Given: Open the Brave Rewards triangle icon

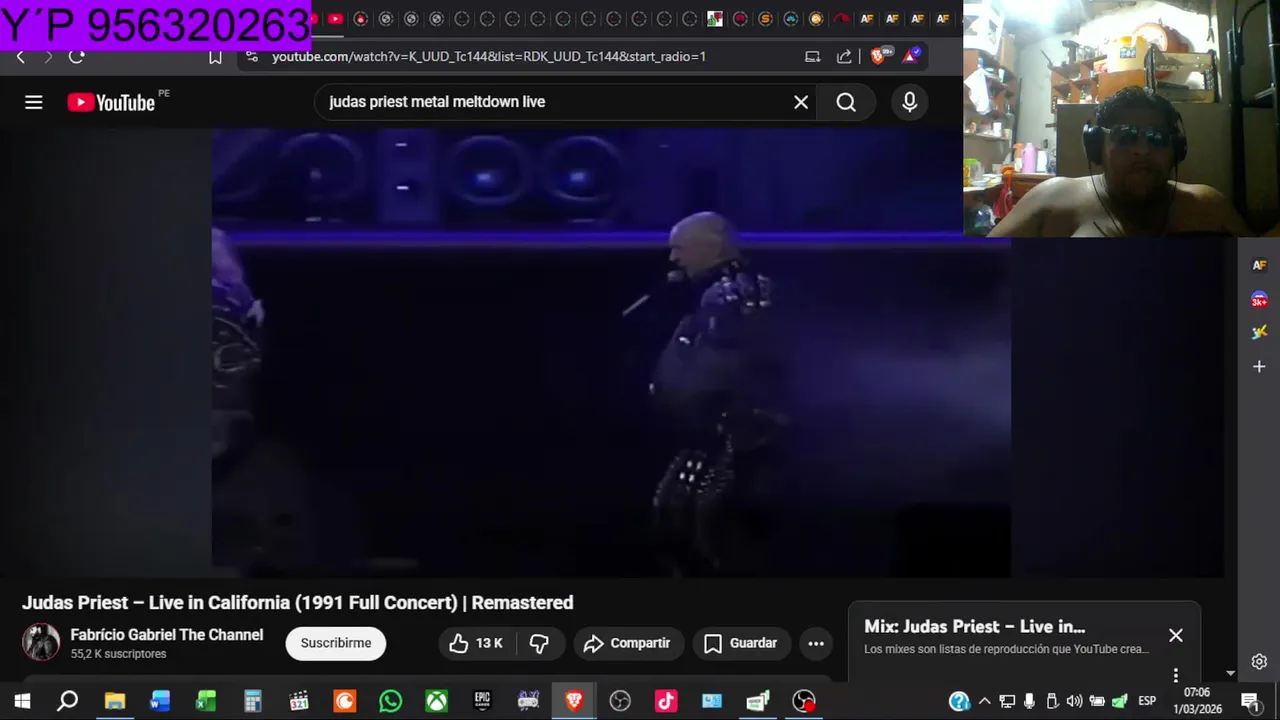Looking at the screenshot, I should pyautogui.click(x=910, y=56).
